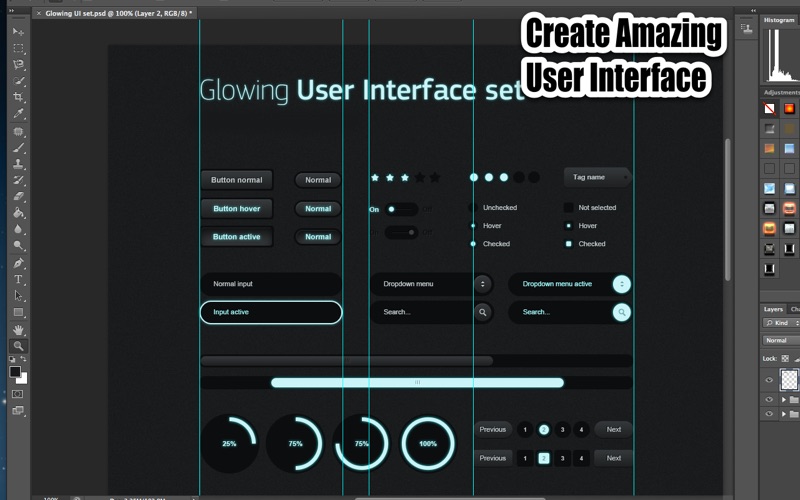Select the Healing Brush tool

pos(18,132)
